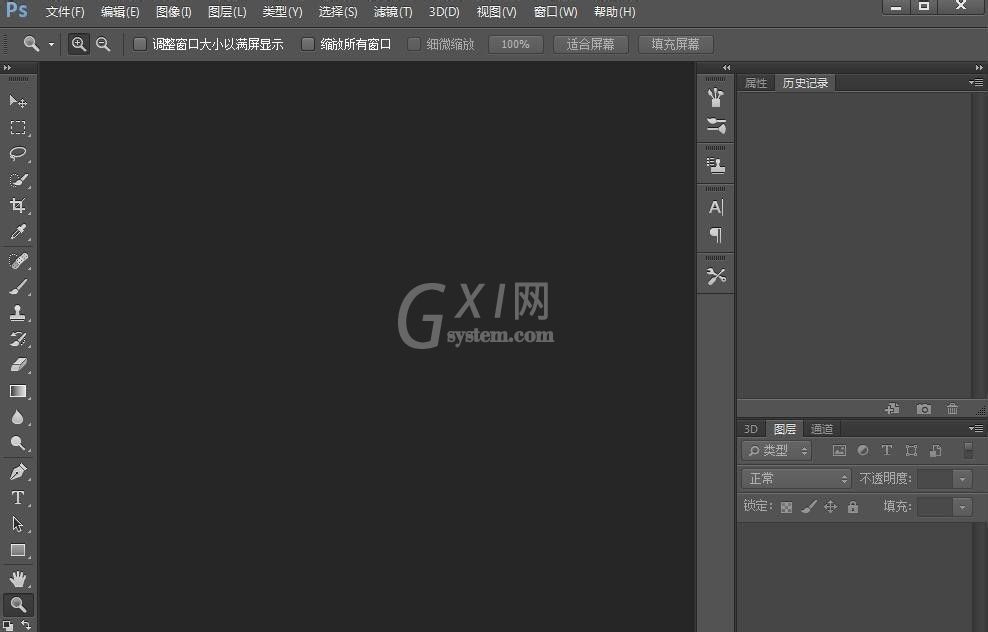Open the Paragraph panel icon

[x=716, y=235]
